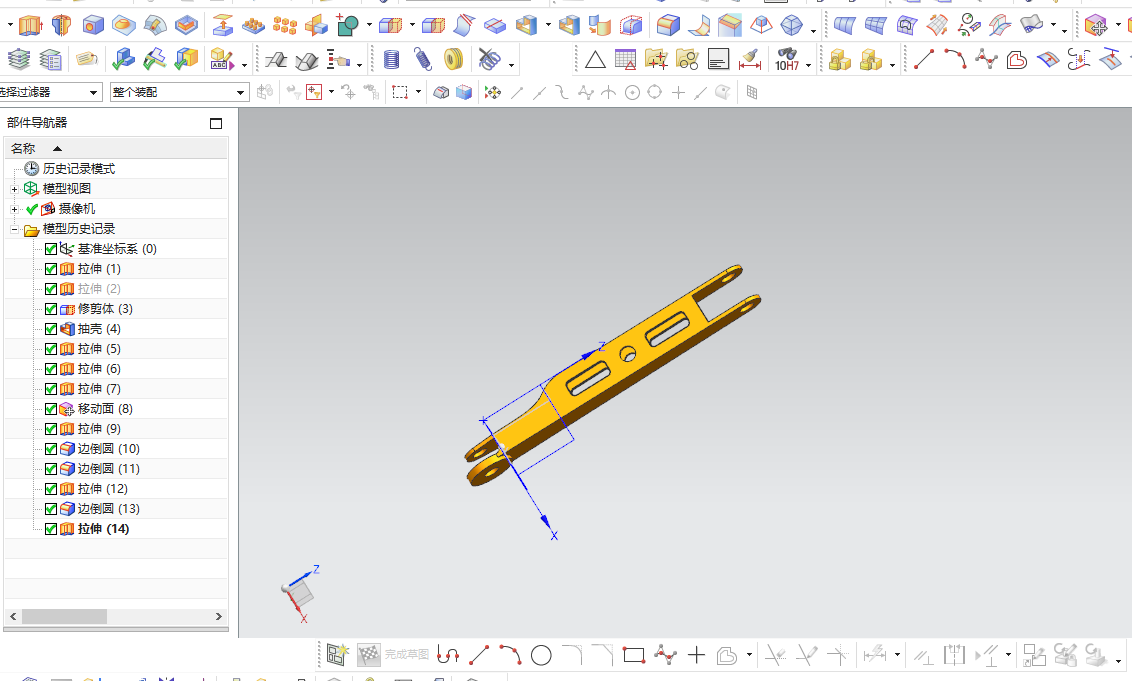The width and height of the screenshot is (1132, 681).
Task: Click the Pattern Feature icon with orange cubes
Action: [x=284, y=26]
